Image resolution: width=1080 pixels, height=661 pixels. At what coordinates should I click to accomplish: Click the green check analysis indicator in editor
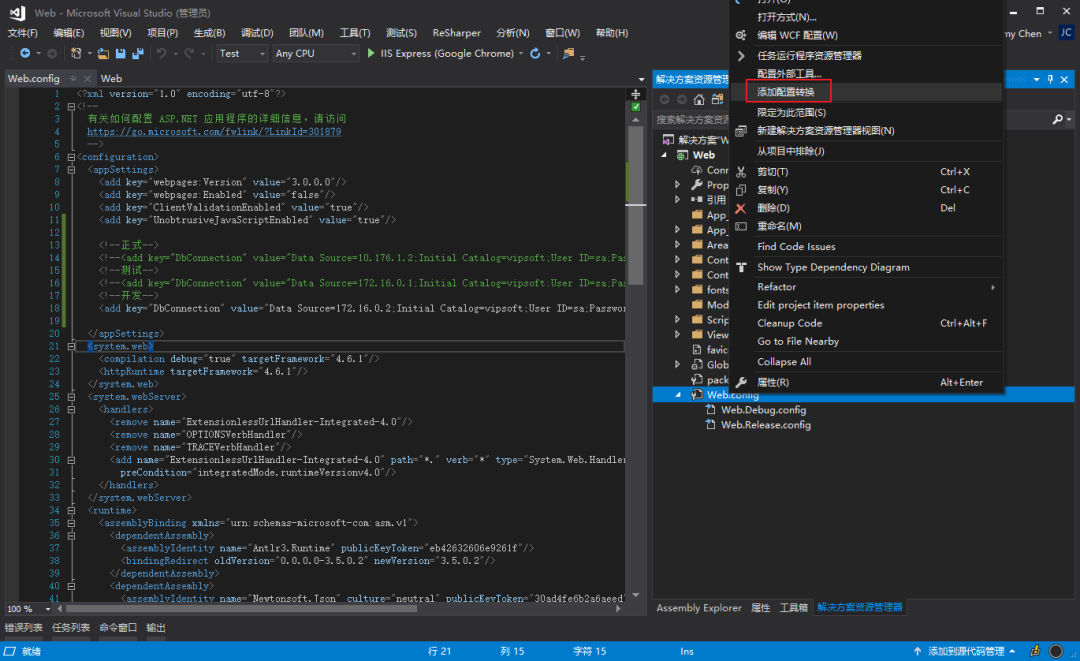coord(636,107)
